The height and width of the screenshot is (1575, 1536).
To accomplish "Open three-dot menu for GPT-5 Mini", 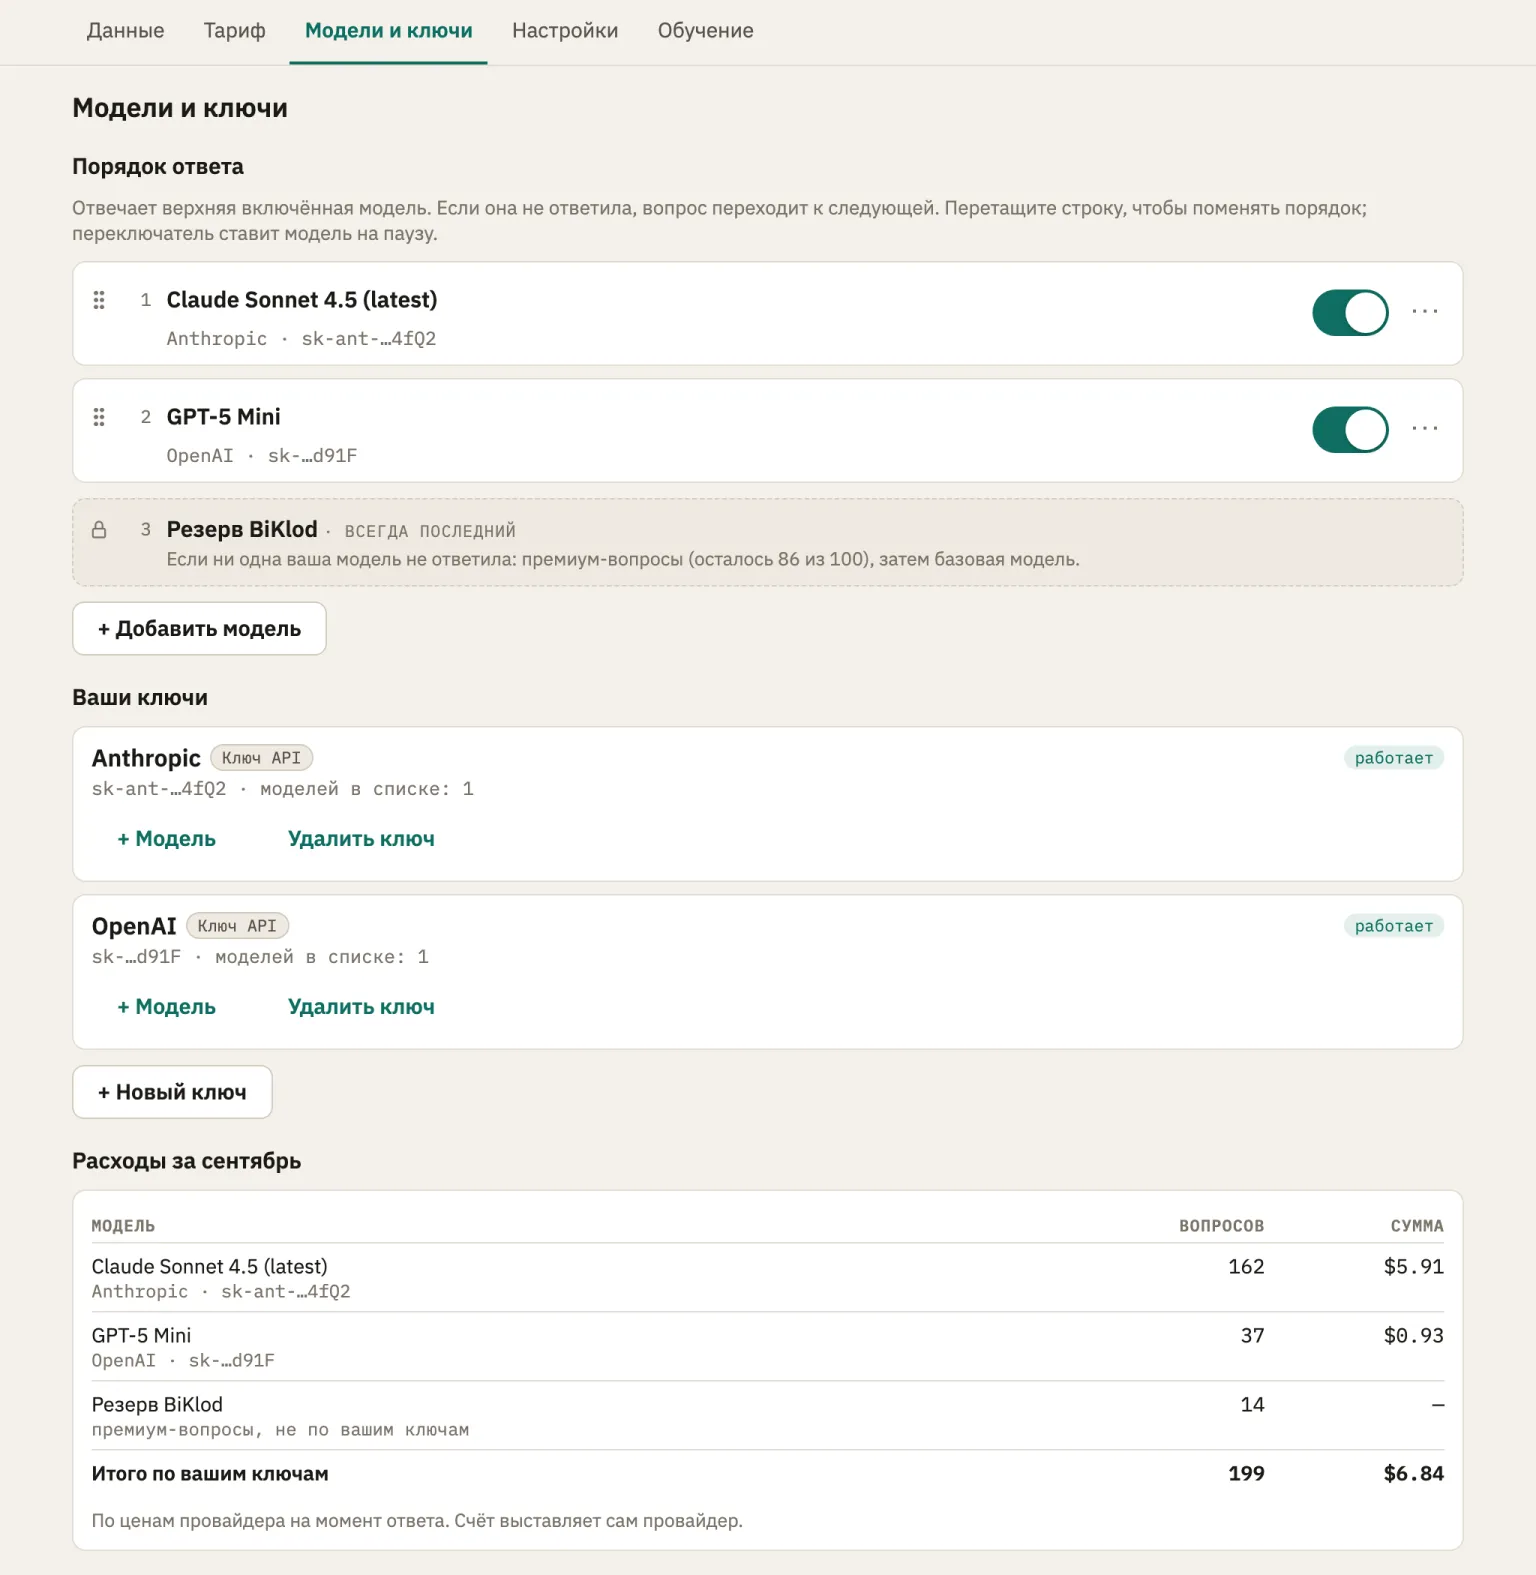I will (x=1425, y=429).
